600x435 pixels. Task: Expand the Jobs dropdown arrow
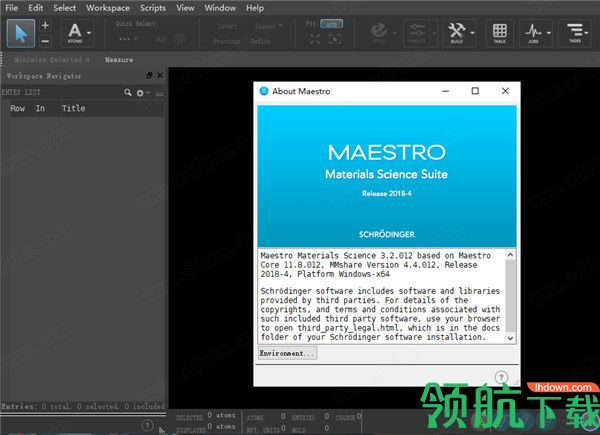[549, 33]
